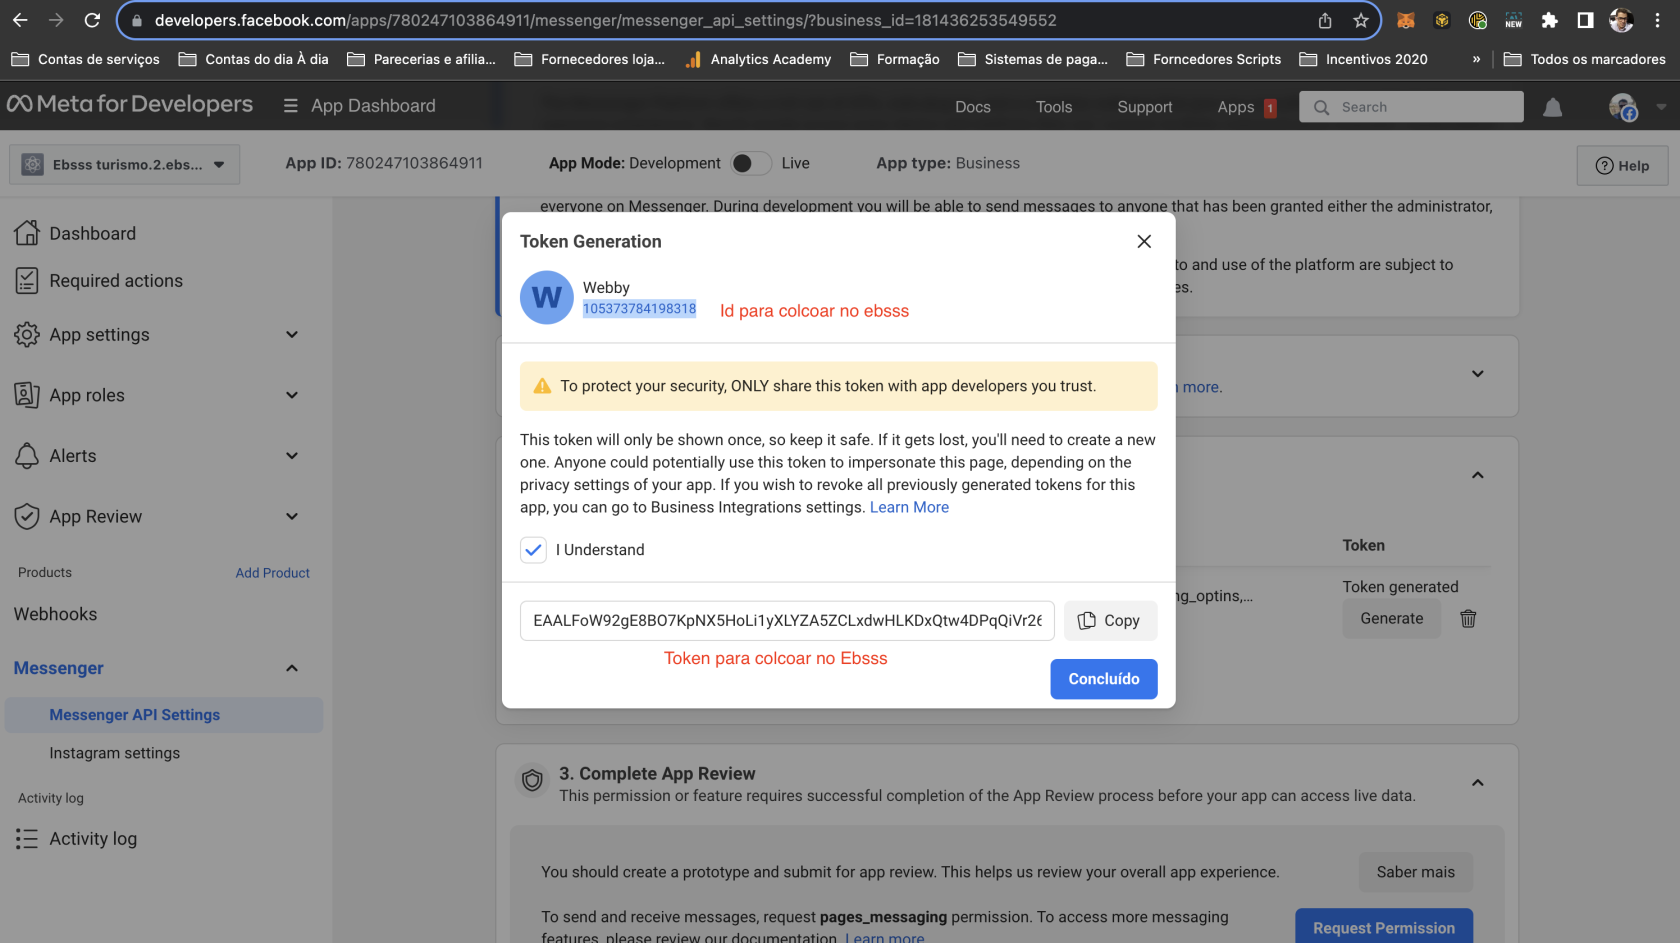This screenshot has height=943, width=1680.
Task: Open the browser extensions puzzle icon
Action: click(x=1549, y=20)
